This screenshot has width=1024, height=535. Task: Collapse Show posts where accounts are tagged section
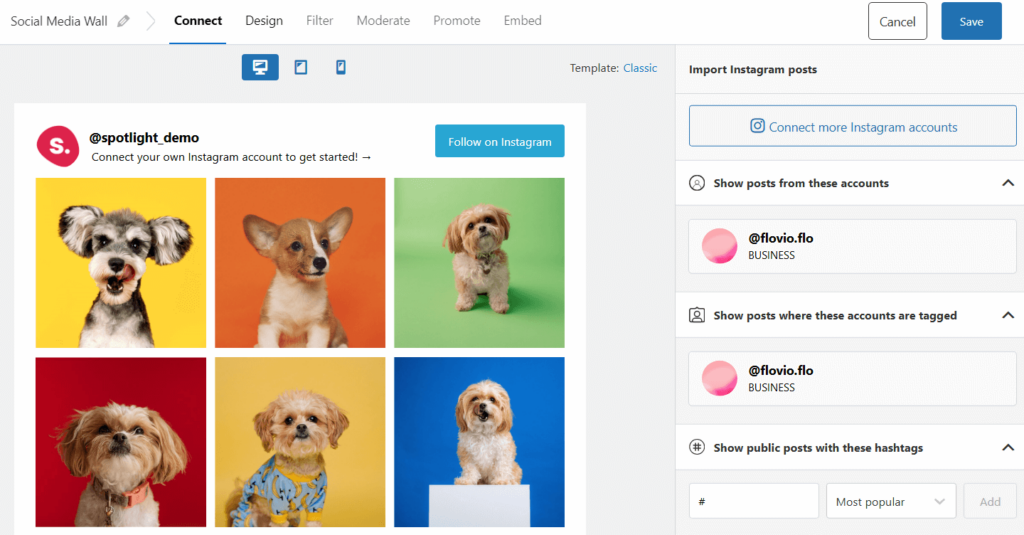point(1008,316)
